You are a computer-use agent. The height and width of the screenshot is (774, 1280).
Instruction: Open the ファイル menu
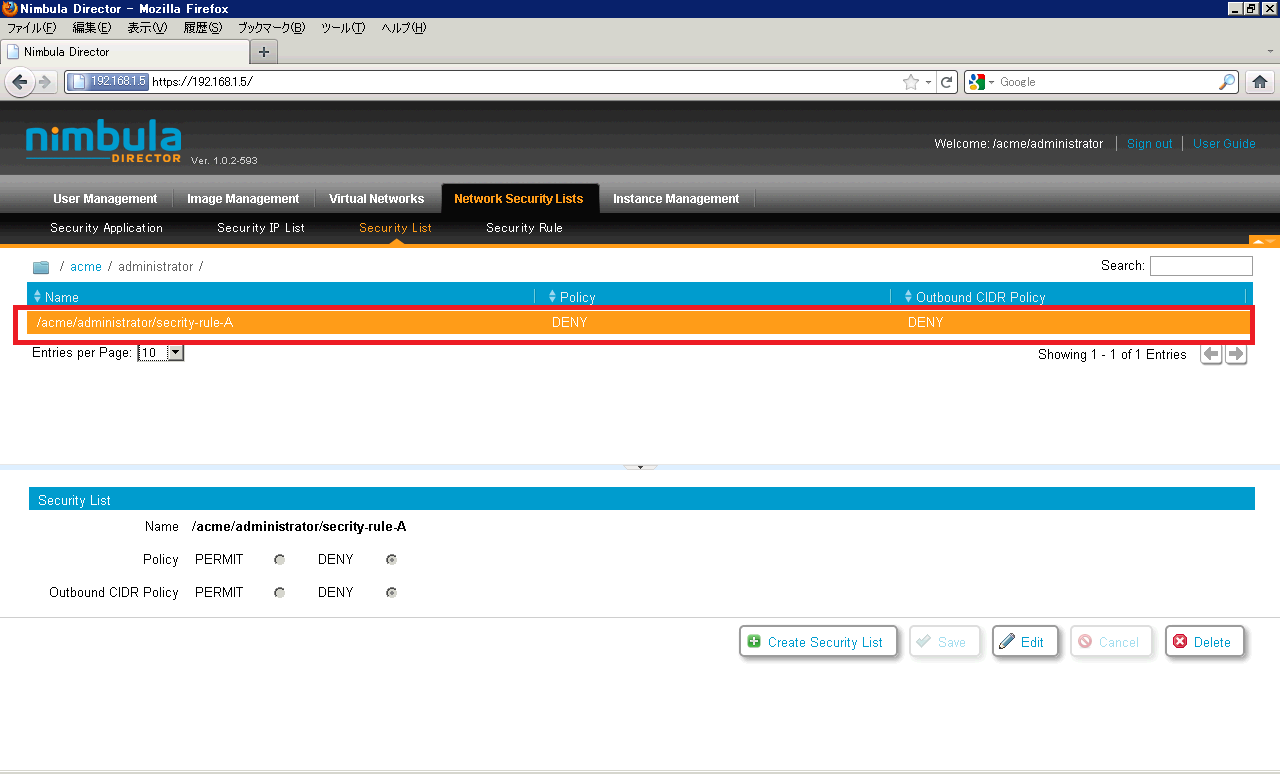32,28
